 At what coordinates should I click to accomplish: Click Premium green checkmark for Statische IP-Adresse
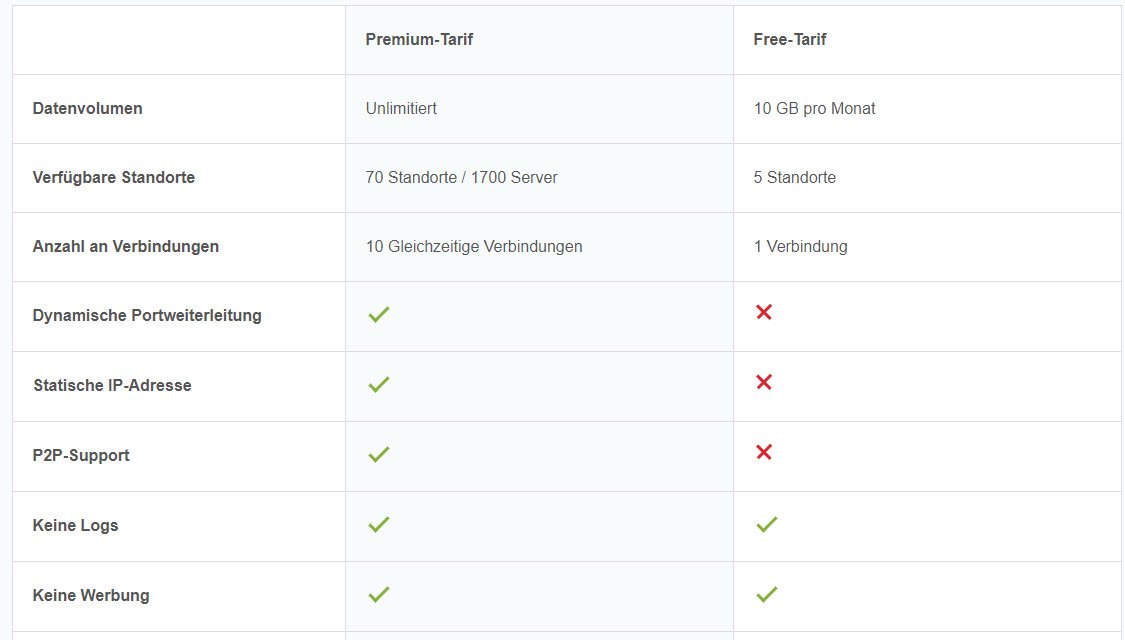378,384
